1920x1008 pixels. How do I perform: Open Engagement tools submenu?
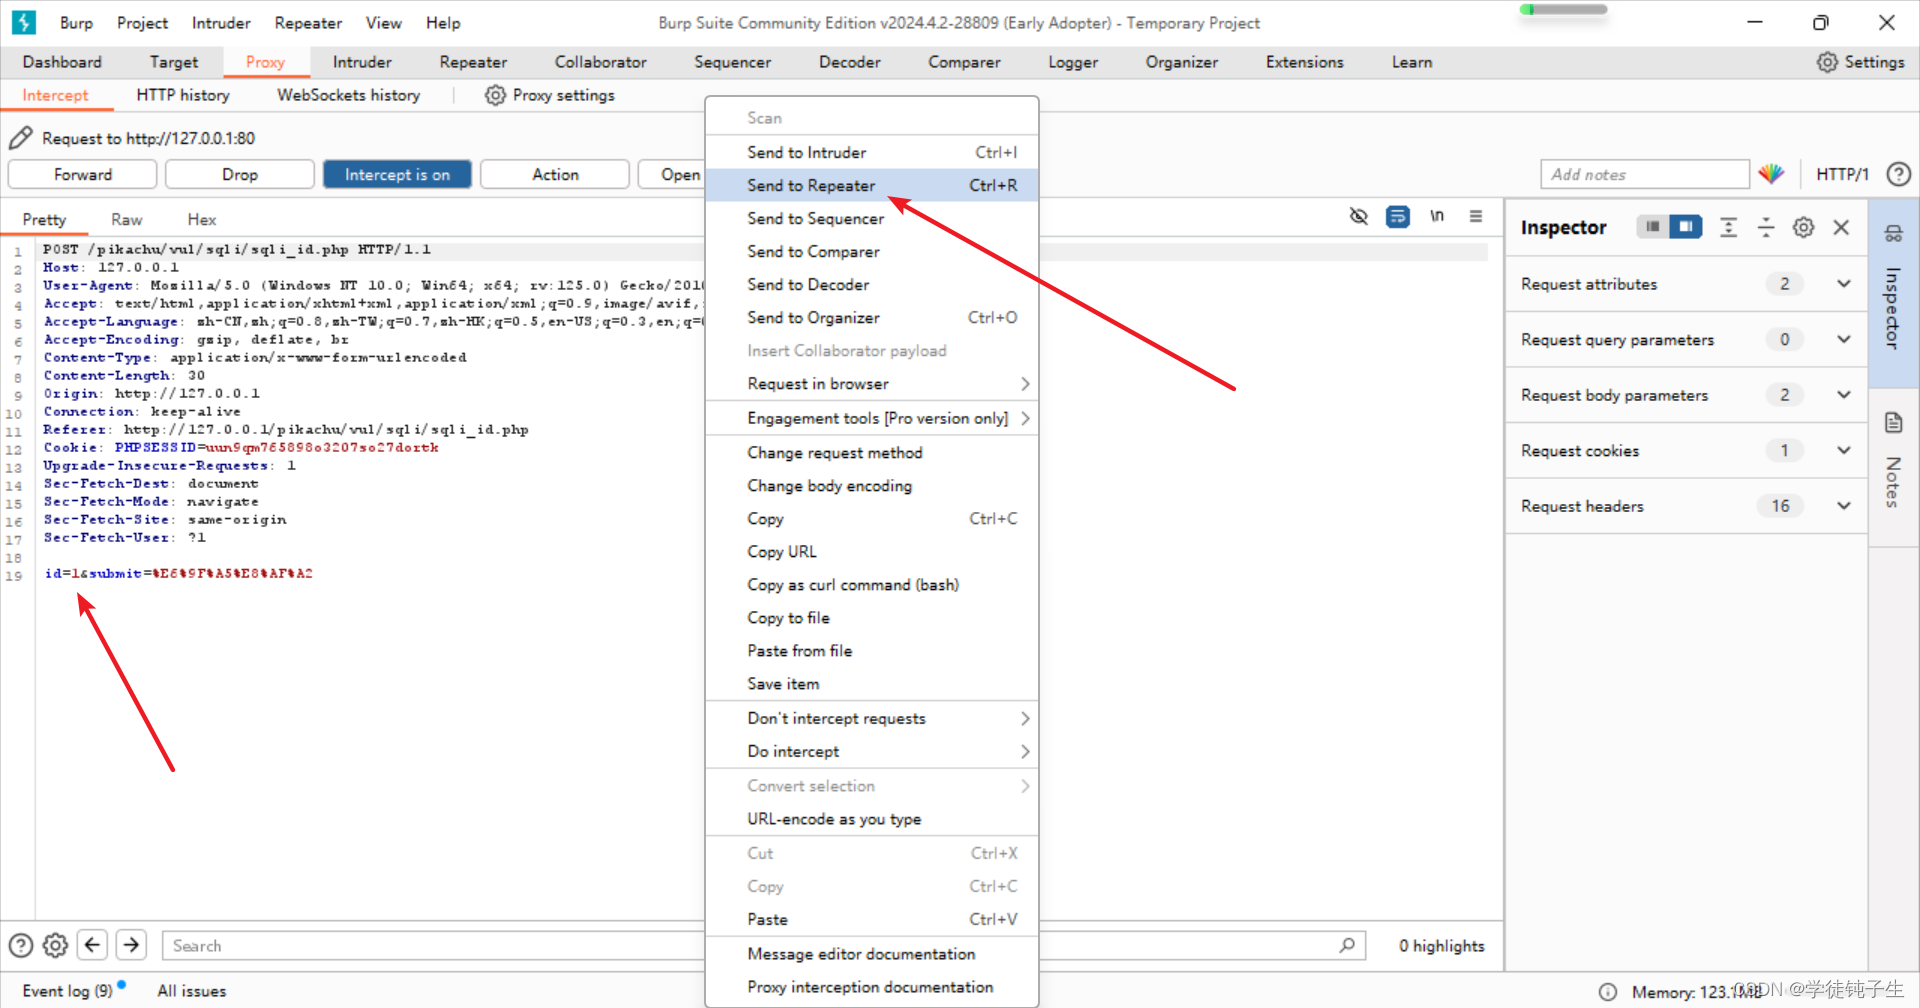pyautogui.click(x=872, y=418)
